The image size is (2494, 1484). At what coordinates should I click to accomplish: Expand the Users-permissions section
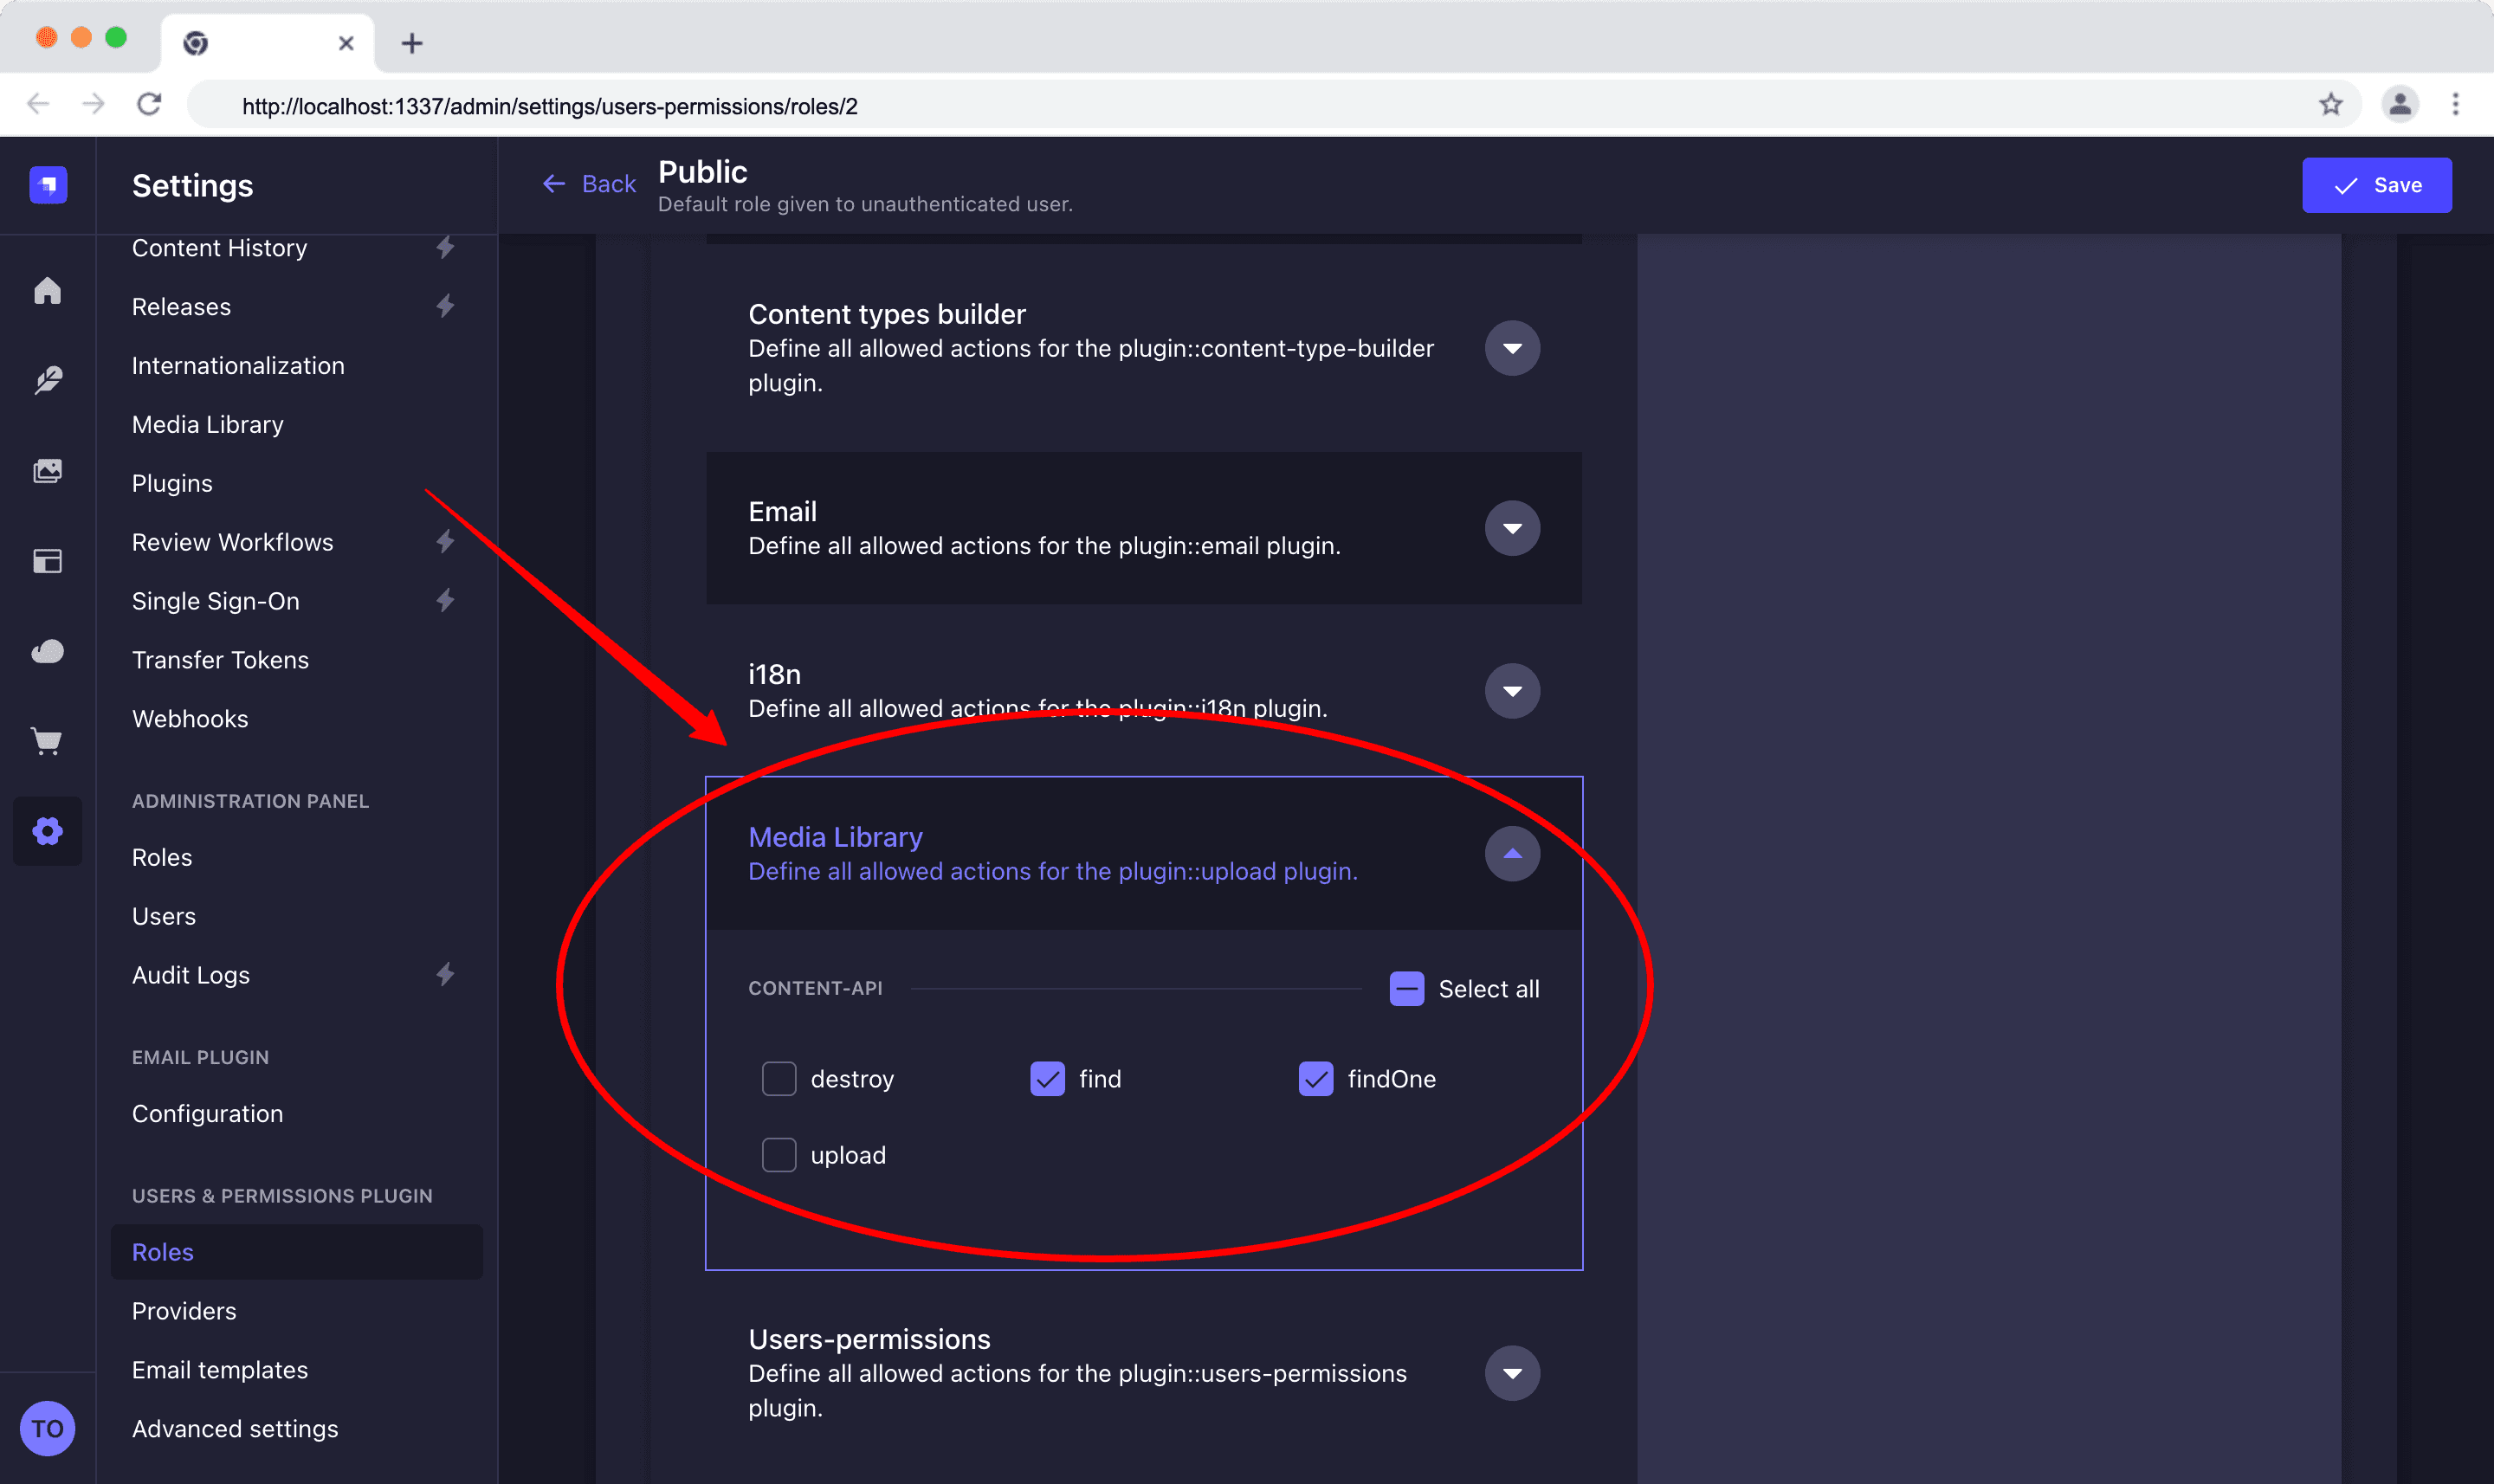(x=1512, y=1373)
